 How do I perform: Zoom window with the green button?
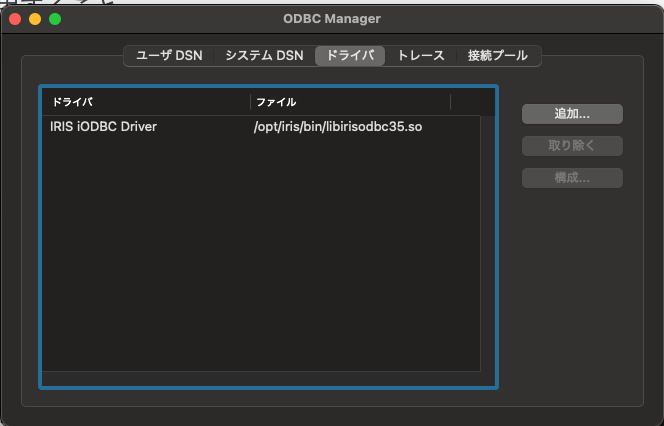pyautogui.click(x=55, y=19)
